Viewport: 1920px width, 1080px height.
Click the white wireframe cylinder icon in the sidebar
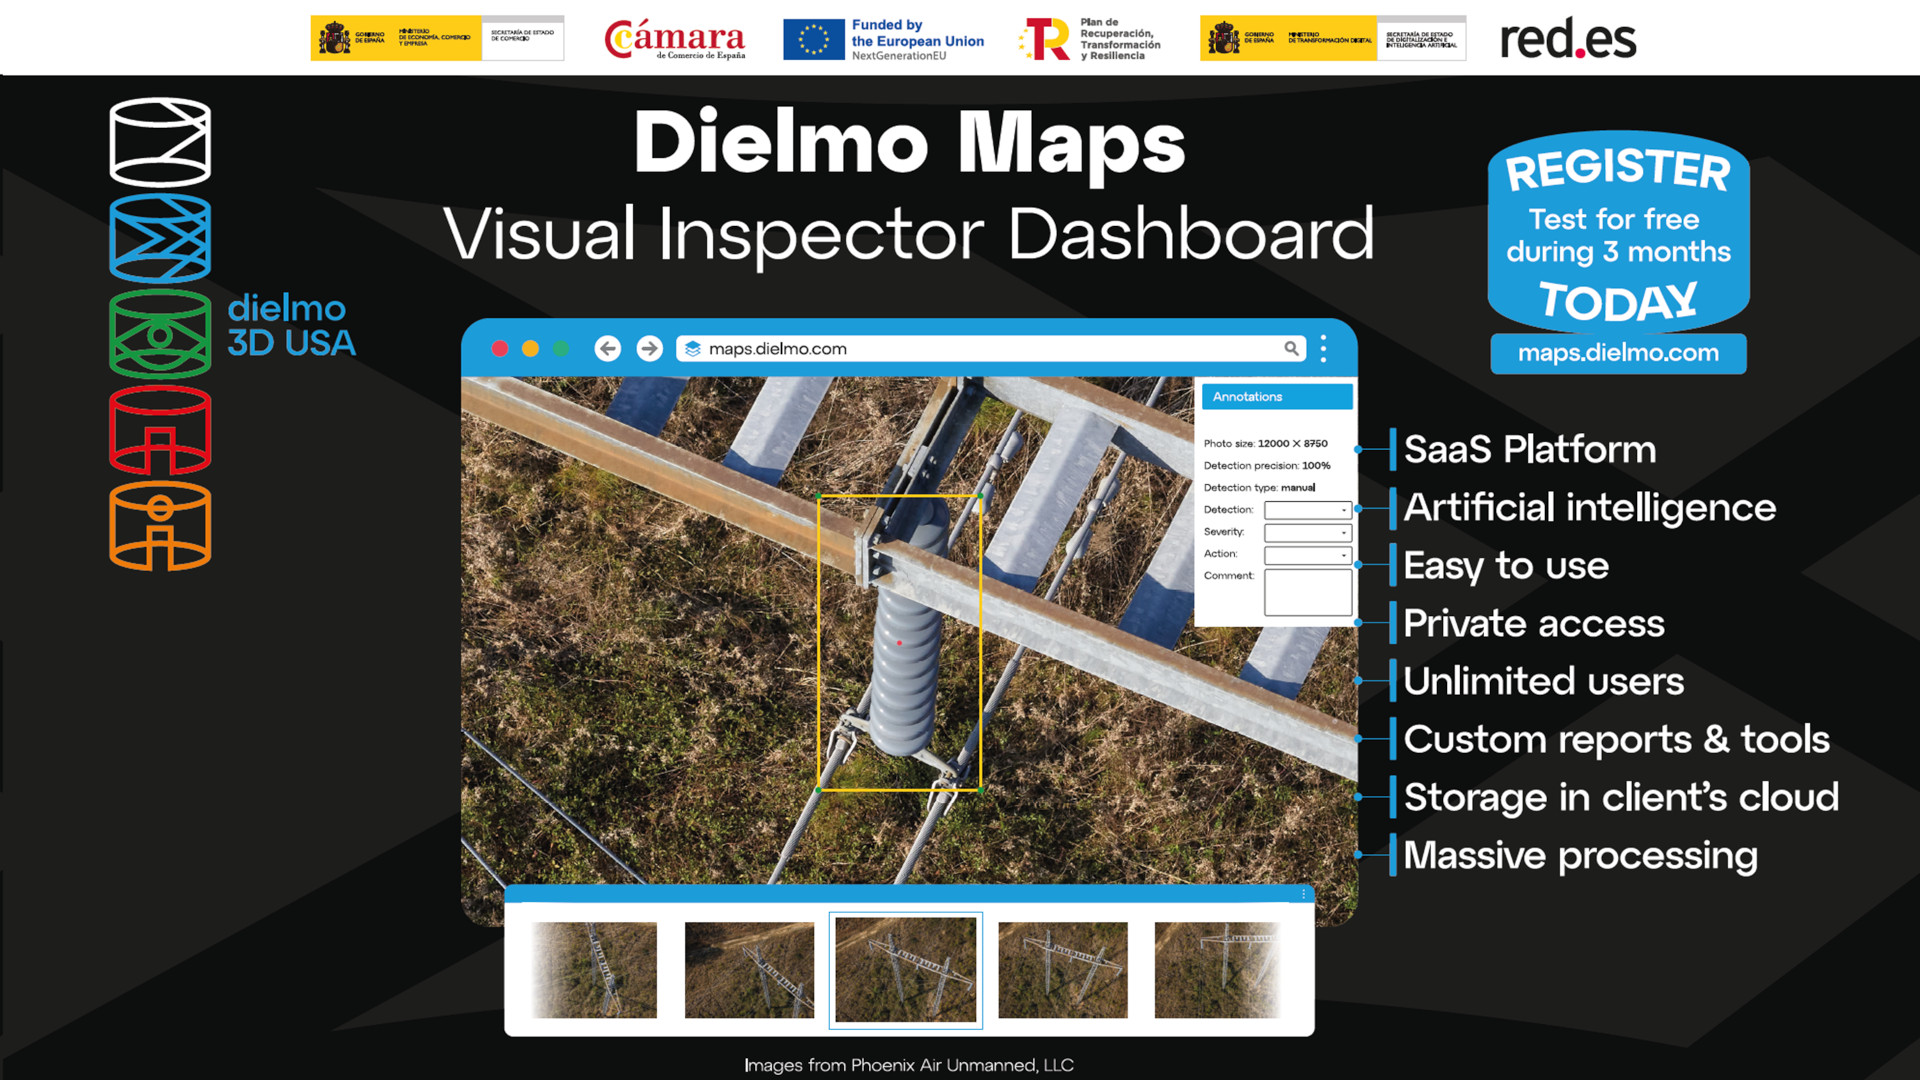[x=158, y=142]
